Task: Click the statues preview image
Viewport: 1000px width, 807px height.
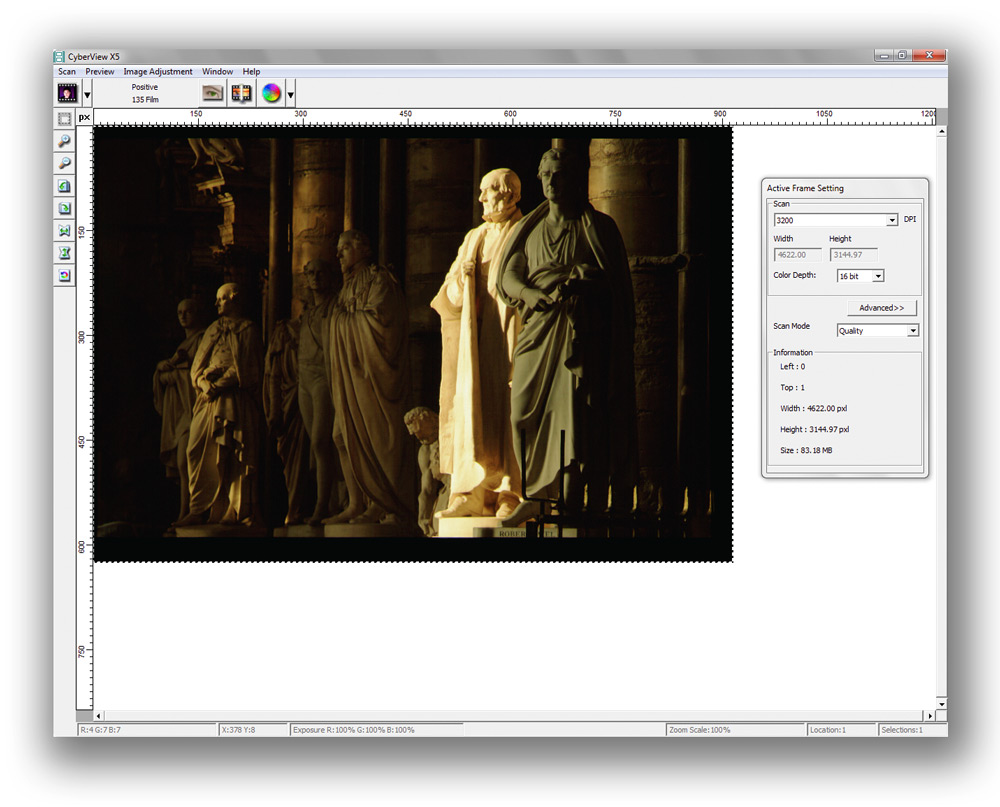Action: (413, 344)
